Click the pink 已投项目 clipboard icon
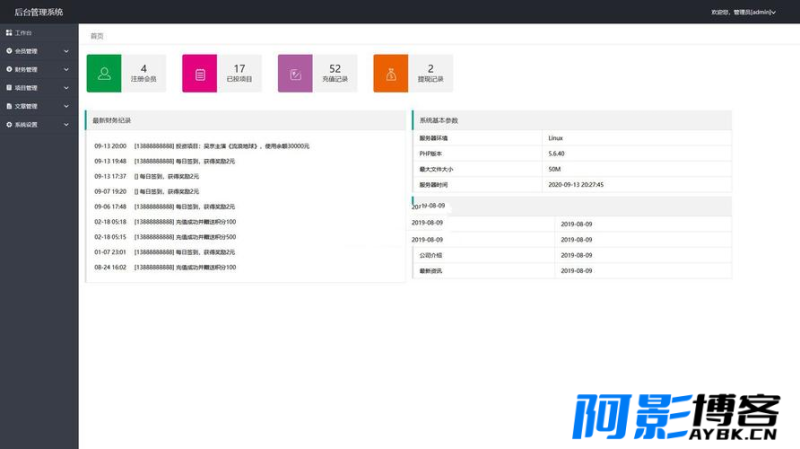800x449 pixels. pyautogui.click(x=200, y=73)
